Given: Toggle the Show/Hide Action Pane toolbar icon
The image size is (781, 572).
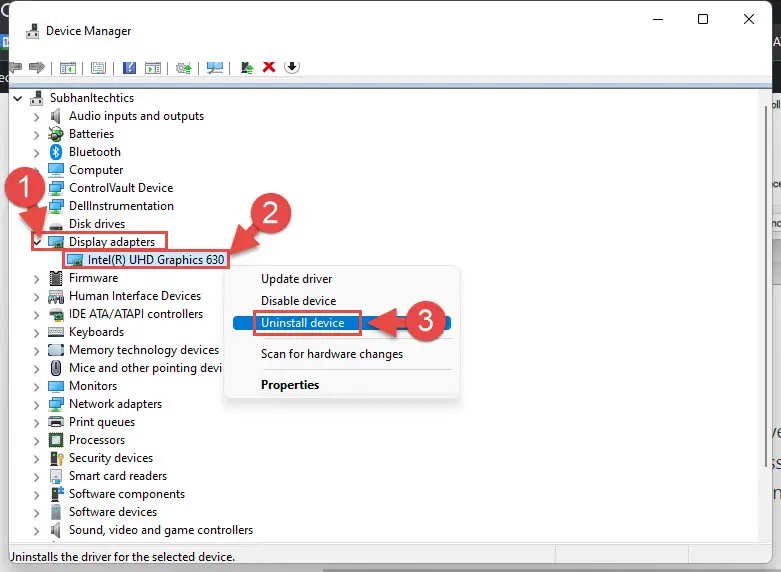Looking at the screenshot, I should point(153,67).
